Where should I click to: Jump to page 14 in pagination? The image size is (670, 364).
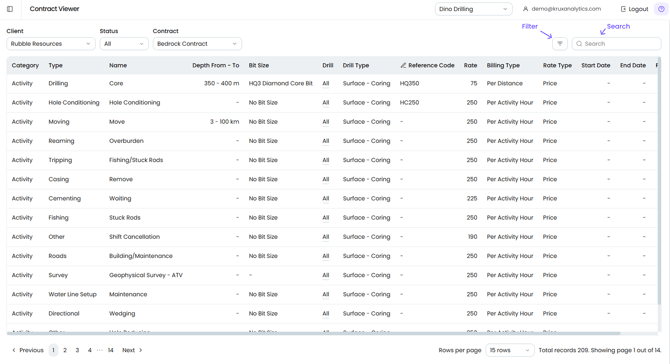point(110,350)
